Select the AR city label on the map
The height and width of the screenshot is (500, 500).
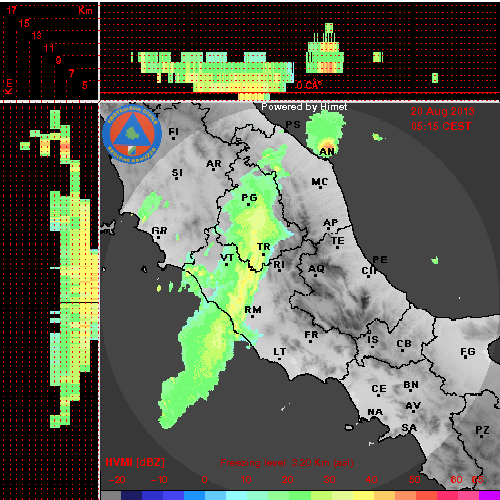[x=214, y=164]
